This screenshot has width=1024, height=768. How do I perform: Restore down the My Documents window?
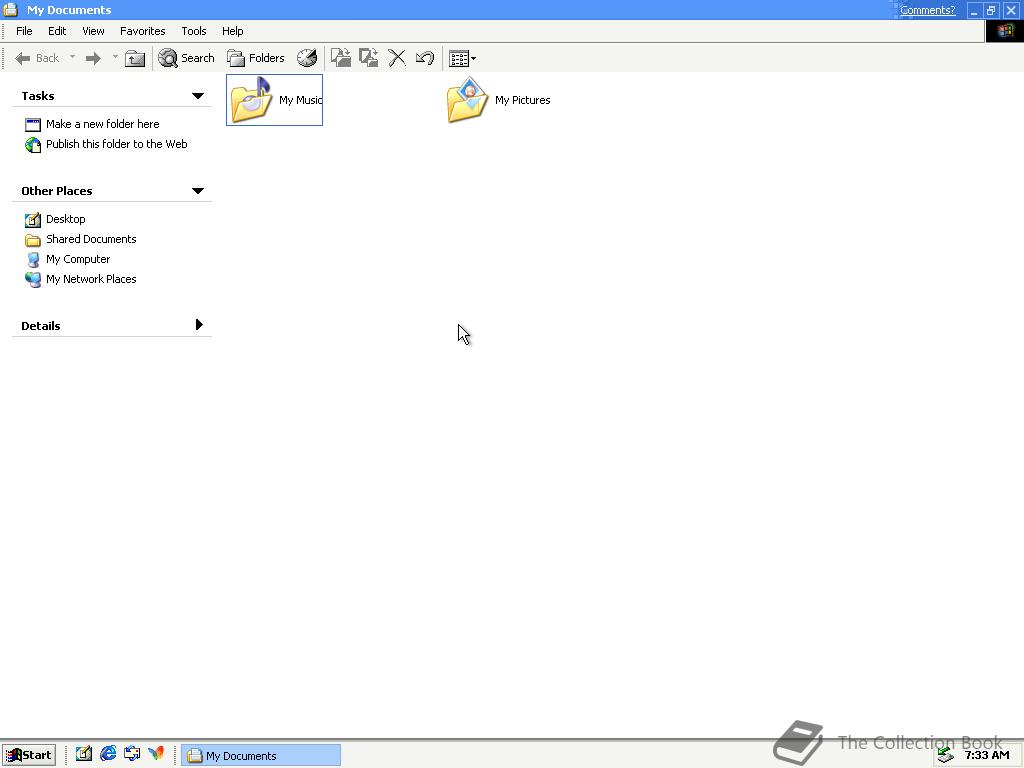(x=991, y=10)
